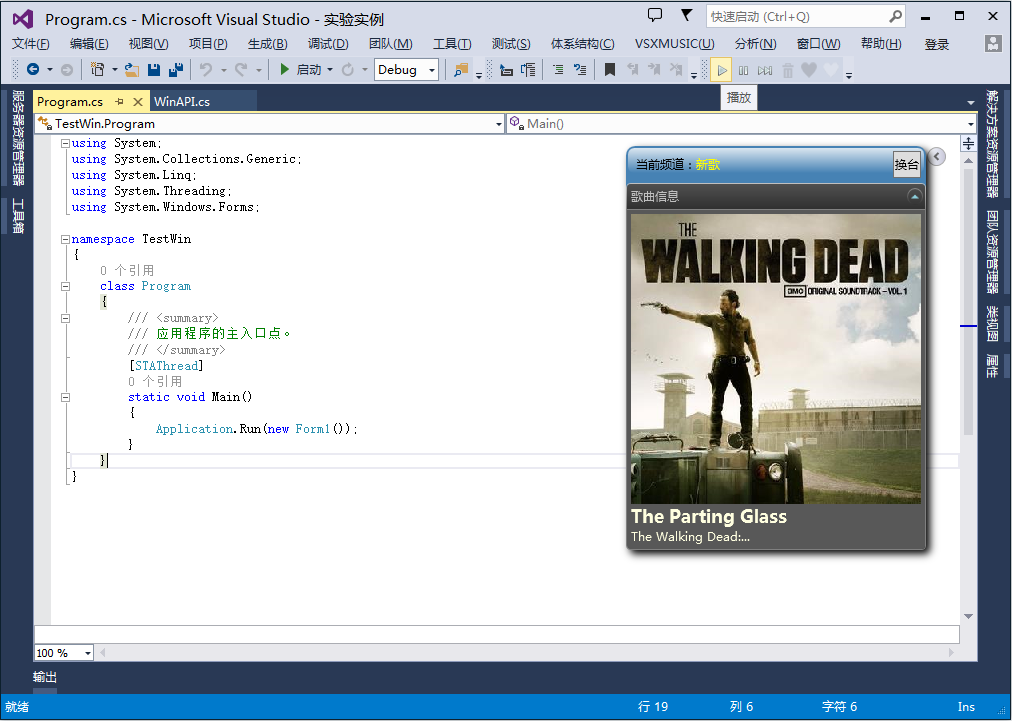This screenshot has height=721, width=1012.
Task: Click the Save file disk icon
Action: coord(154,70)
